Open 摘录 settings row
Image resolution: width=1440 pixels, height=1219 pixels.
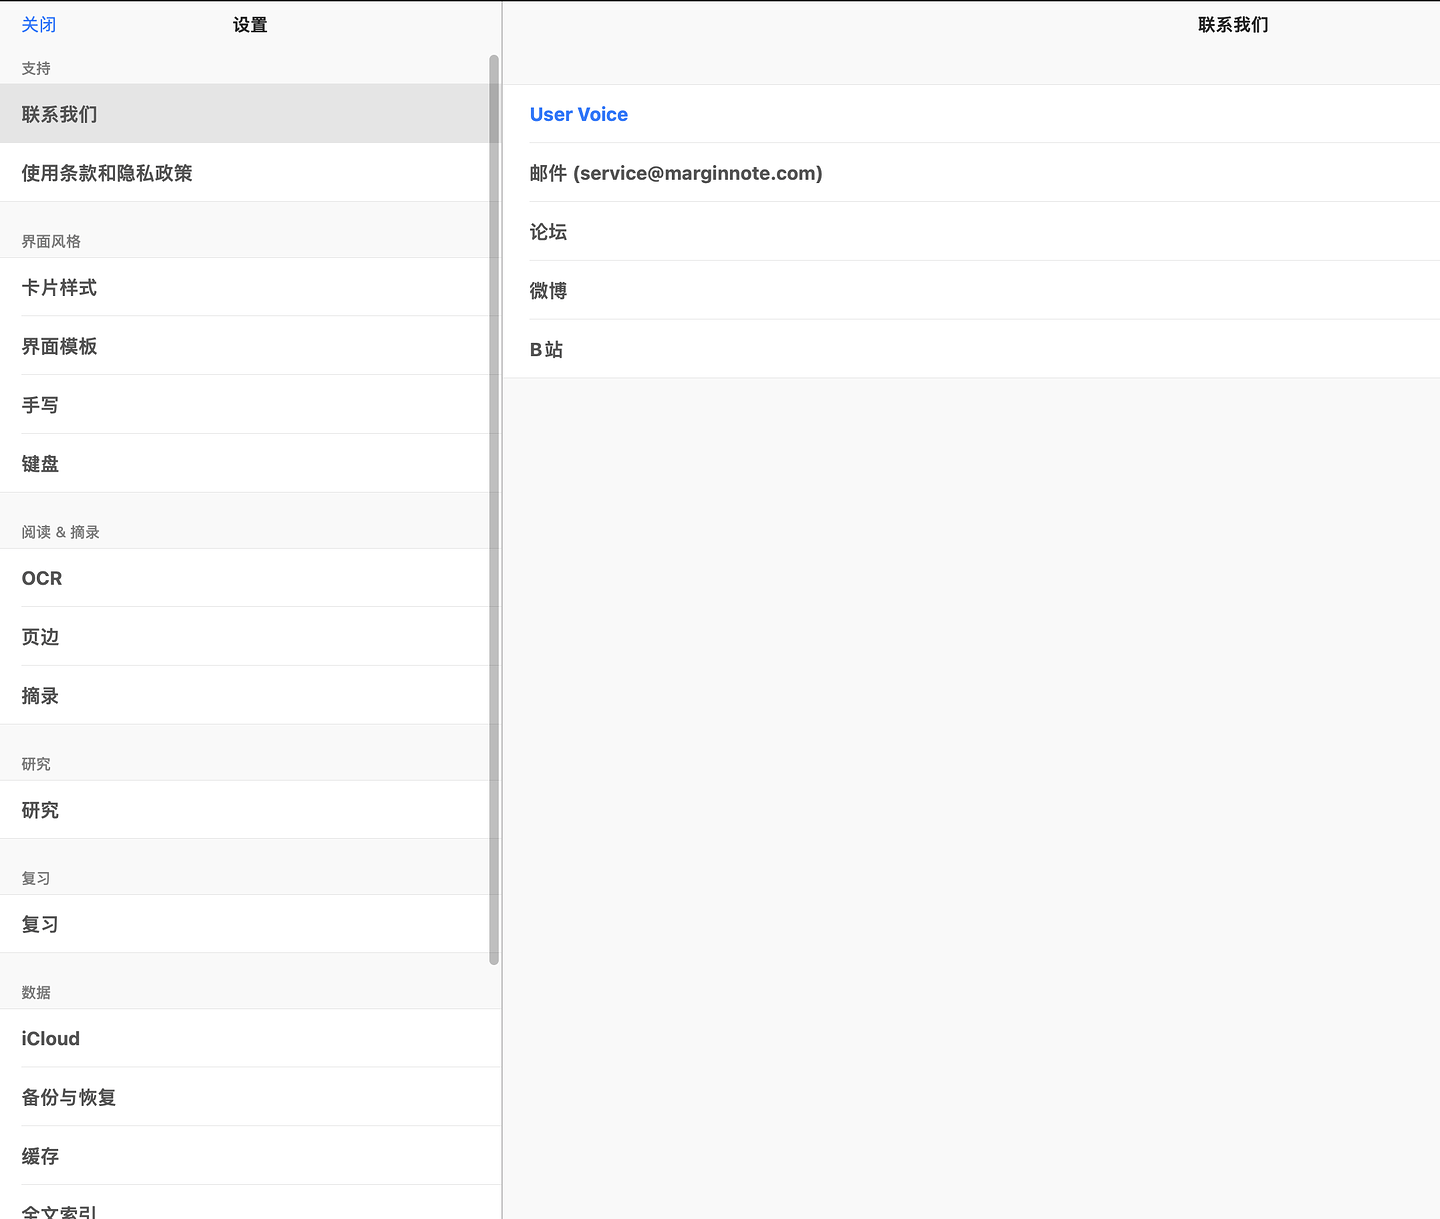click(x=250, y=696)
